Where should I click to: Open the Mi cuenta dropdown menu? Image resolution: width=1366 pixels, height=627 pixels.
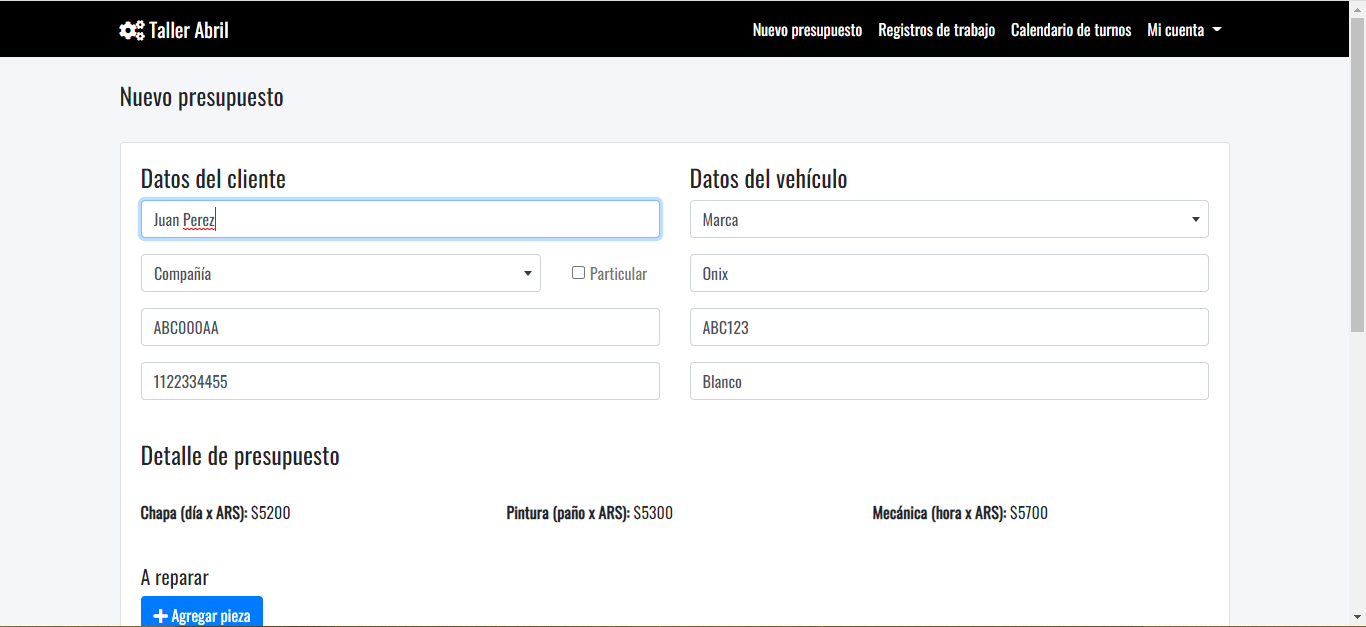[1184, 30]
